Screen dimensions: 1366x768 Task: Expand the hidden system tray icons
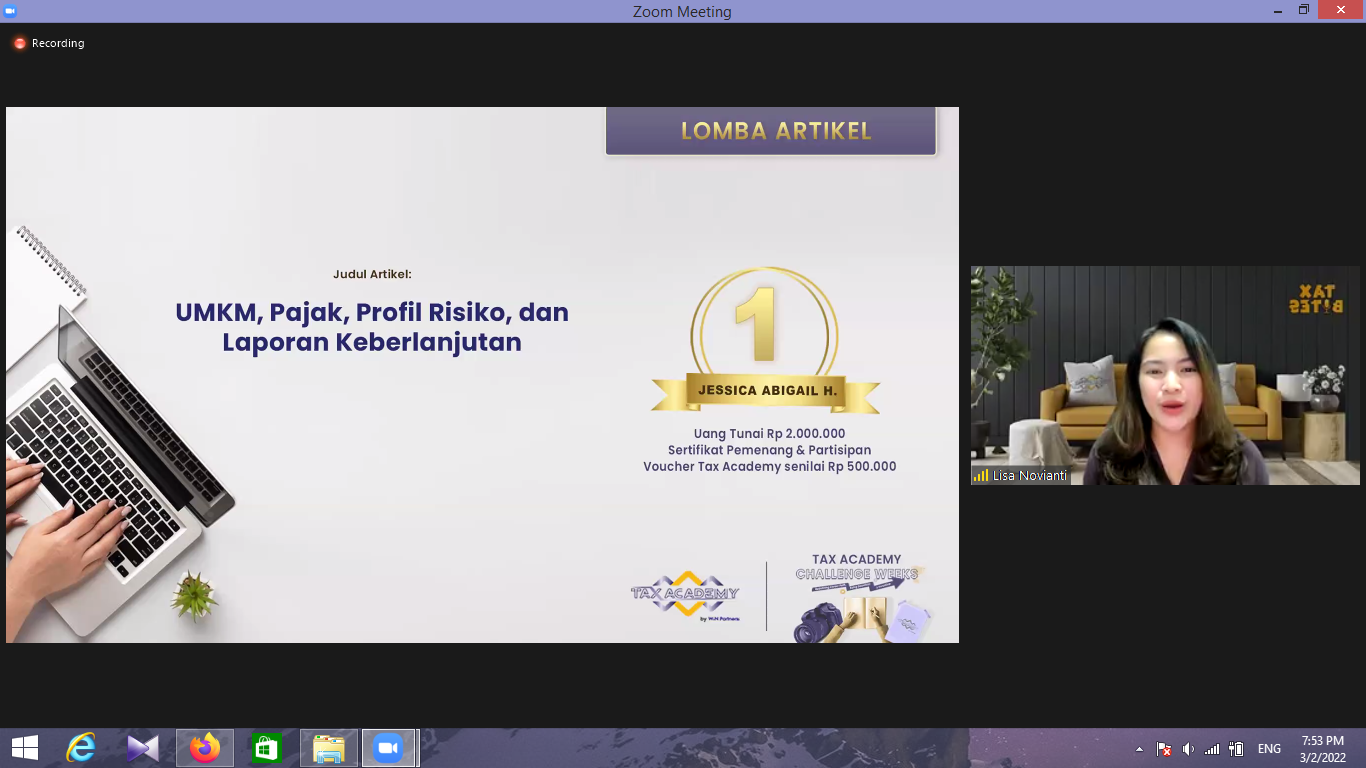pyautogui.click(x=1141, y=748)
